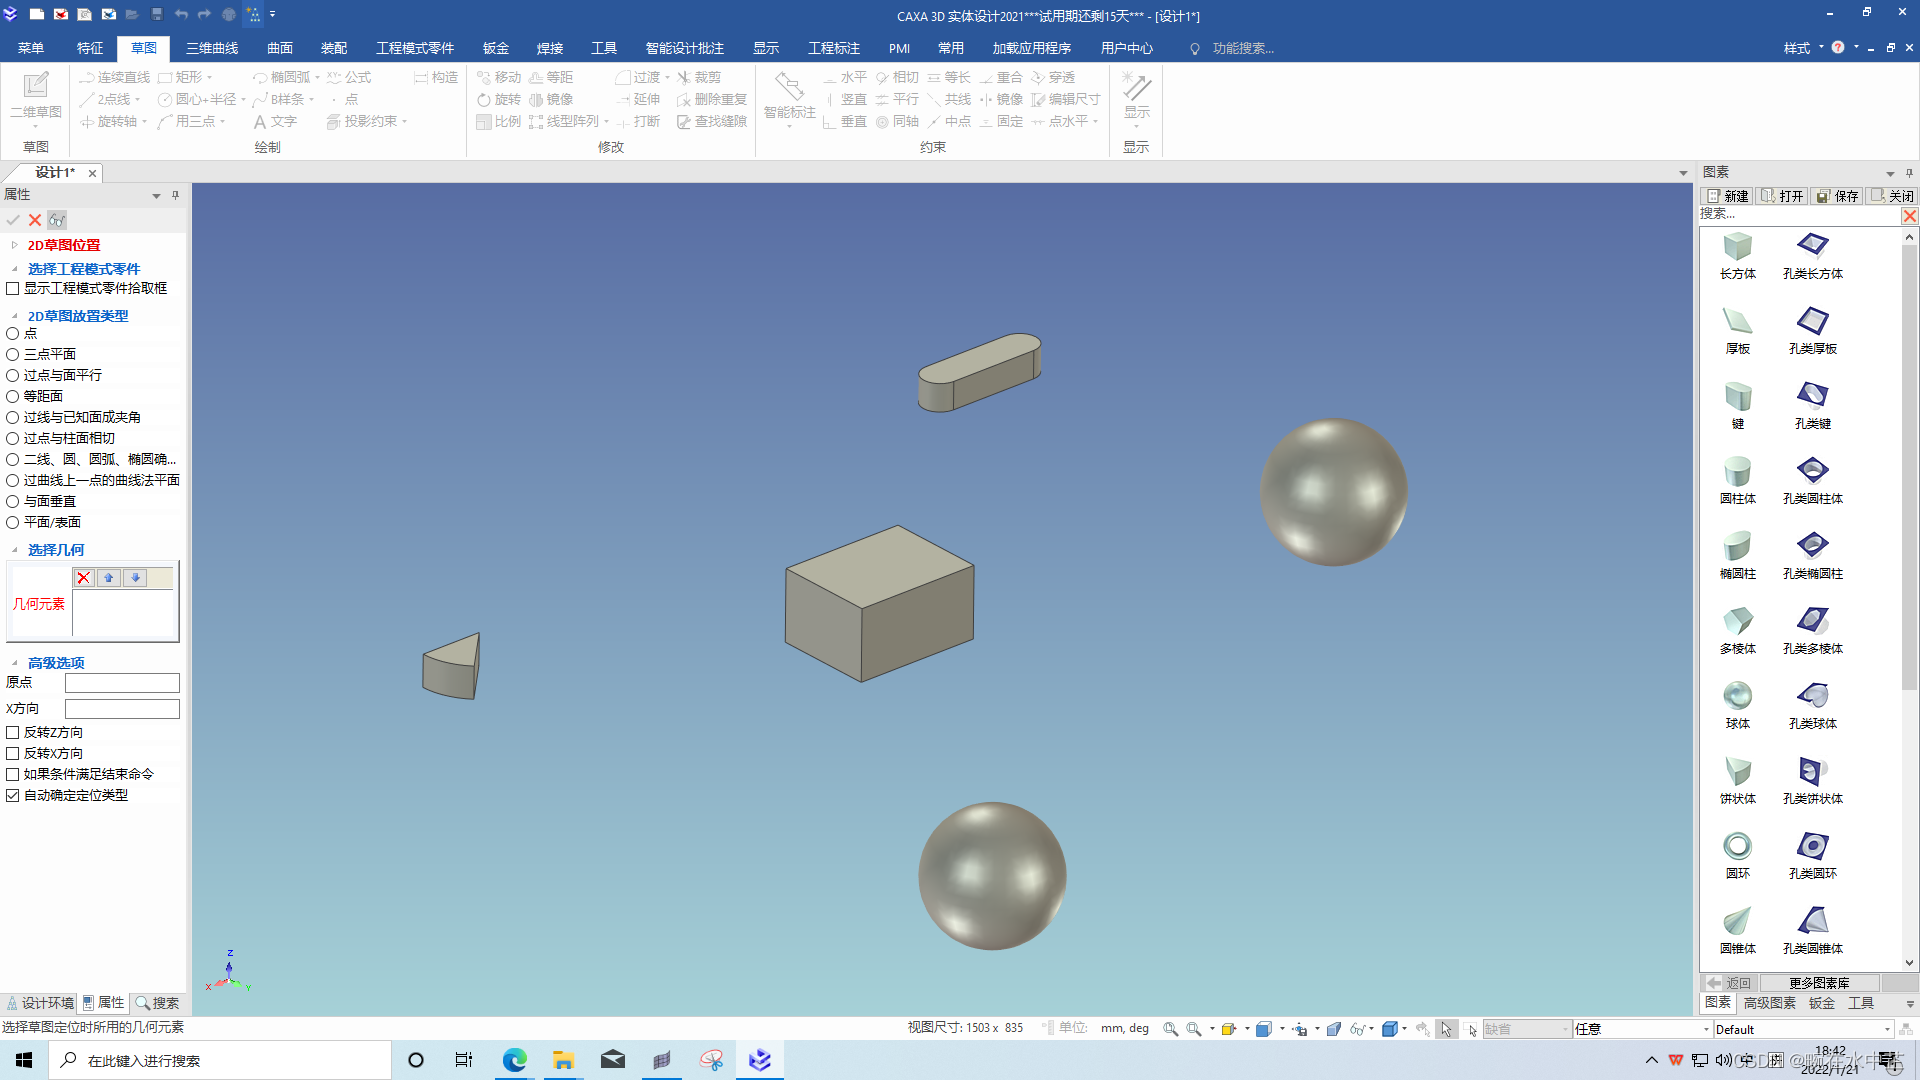1920x1080 pixels.
Task: Click the 原点 input field
Action: tap(122, 683)
